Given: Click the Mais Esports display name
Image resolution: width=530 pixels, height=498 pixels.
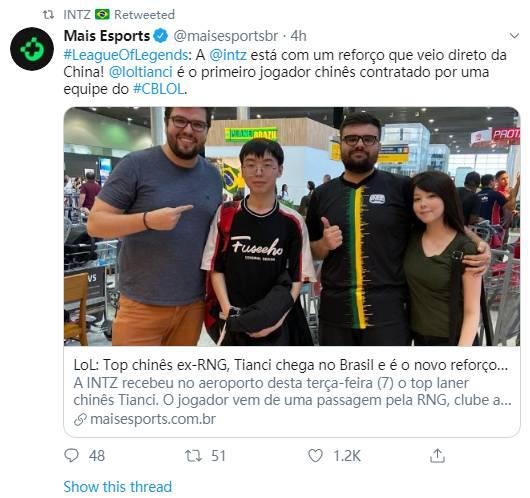Looking at the screenshot, I should pos(107,36).
